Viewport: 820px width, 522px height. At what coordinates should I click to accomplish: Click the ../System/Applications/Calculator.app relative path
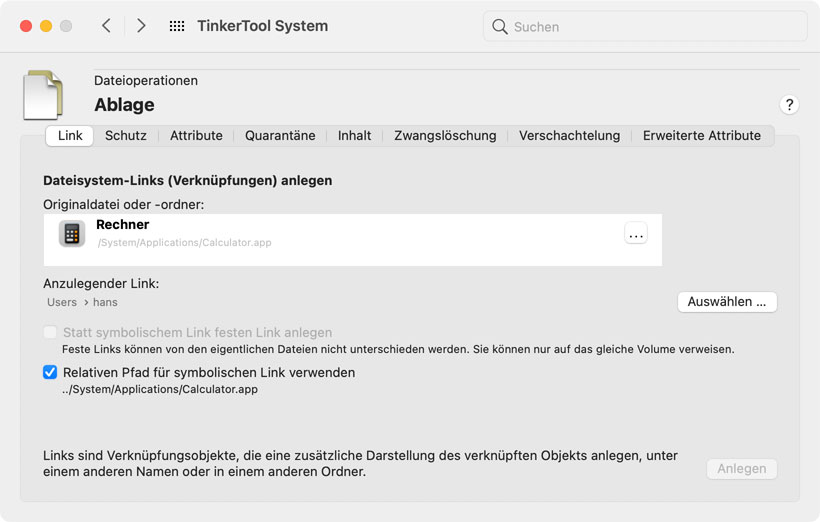(x=160, y=389)
